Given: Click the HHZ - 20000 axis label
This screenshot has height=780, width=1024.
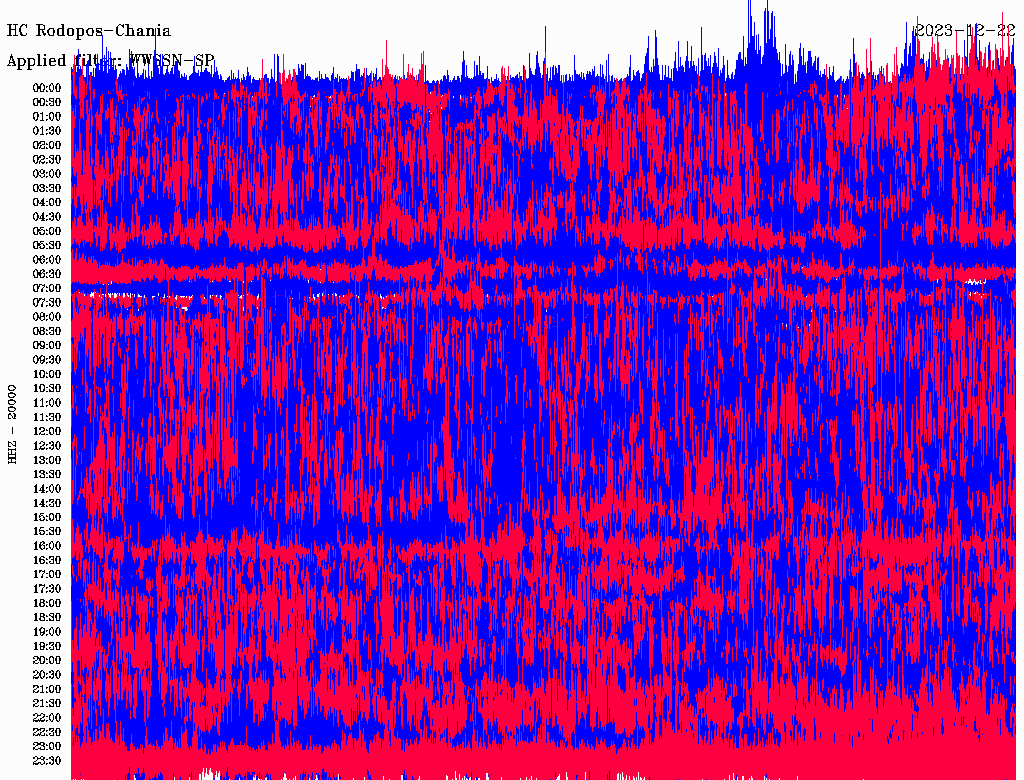Looking at the screenshot, I should [x=13, y=423].
